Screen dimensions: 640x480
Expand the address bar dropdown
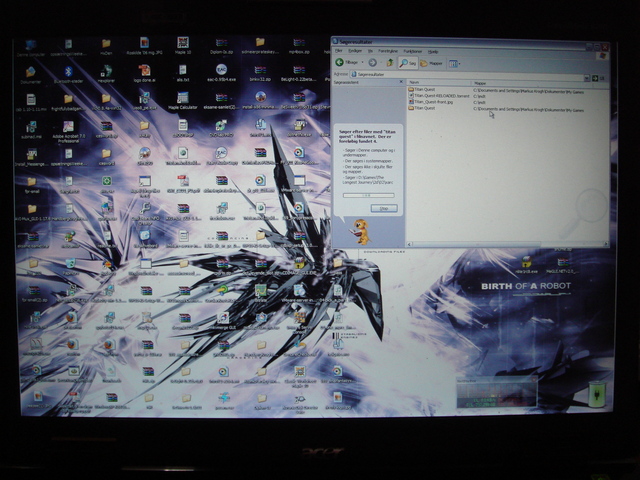pos(587,78)
